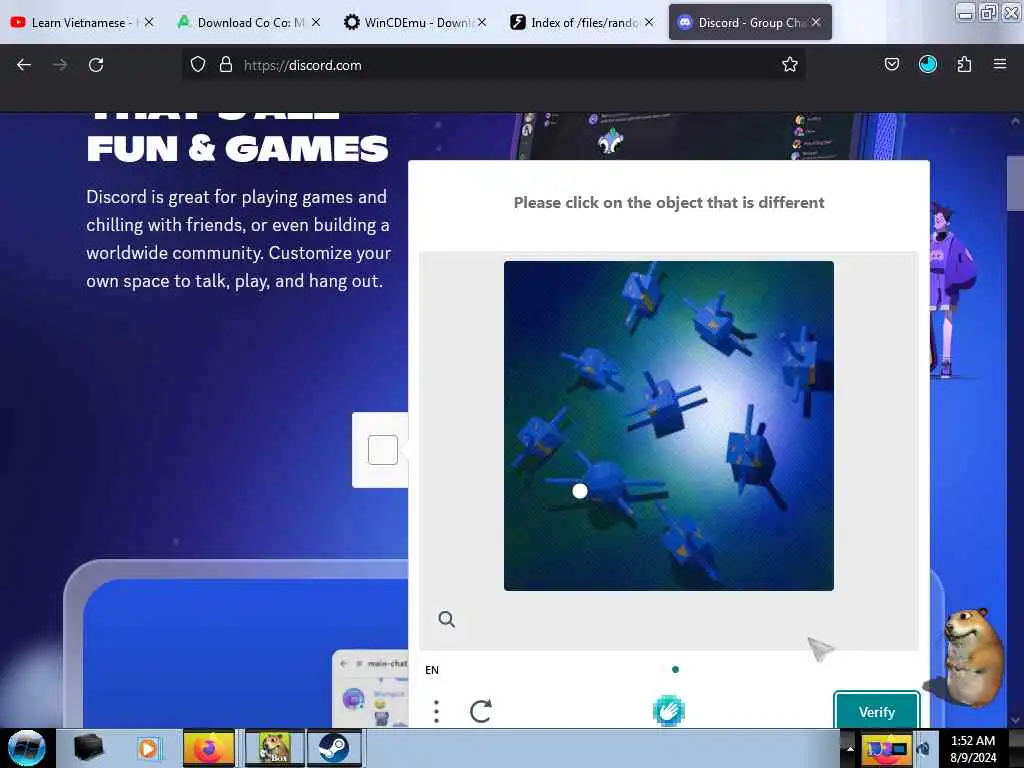
Task: Click the captcha challenge image
Action: (669, 426)
